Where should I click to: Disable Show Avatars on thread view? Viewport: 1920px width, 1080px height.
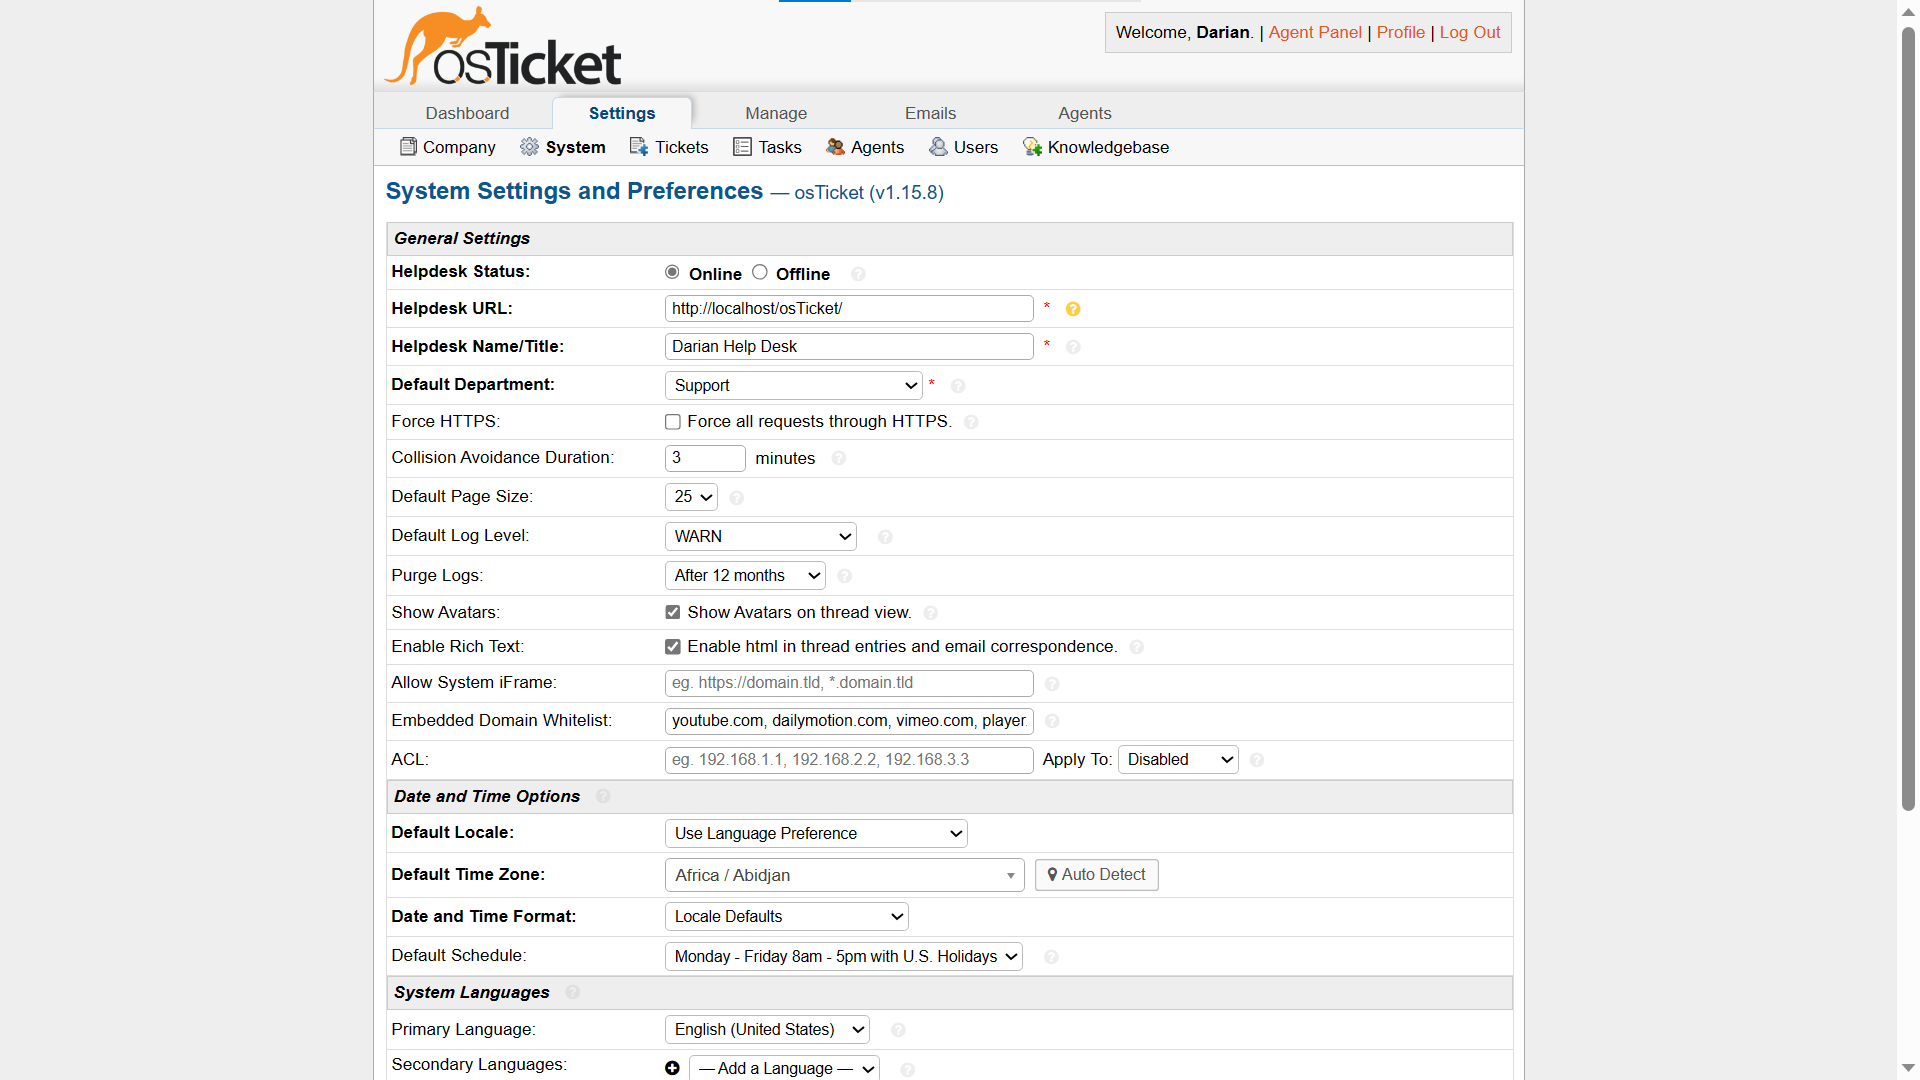point(671,612)
